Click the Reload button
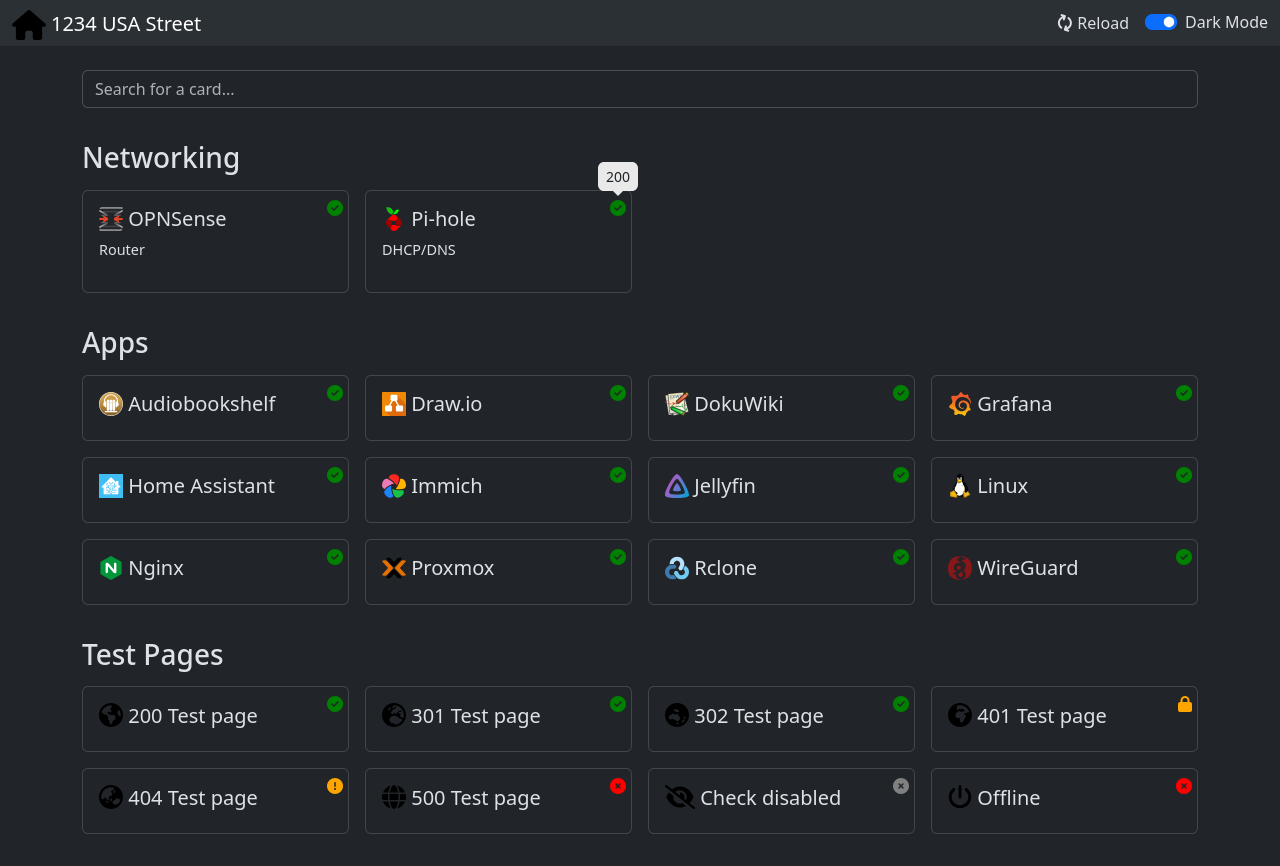Screen dimensions: 1280x866 click(1093, 23)
